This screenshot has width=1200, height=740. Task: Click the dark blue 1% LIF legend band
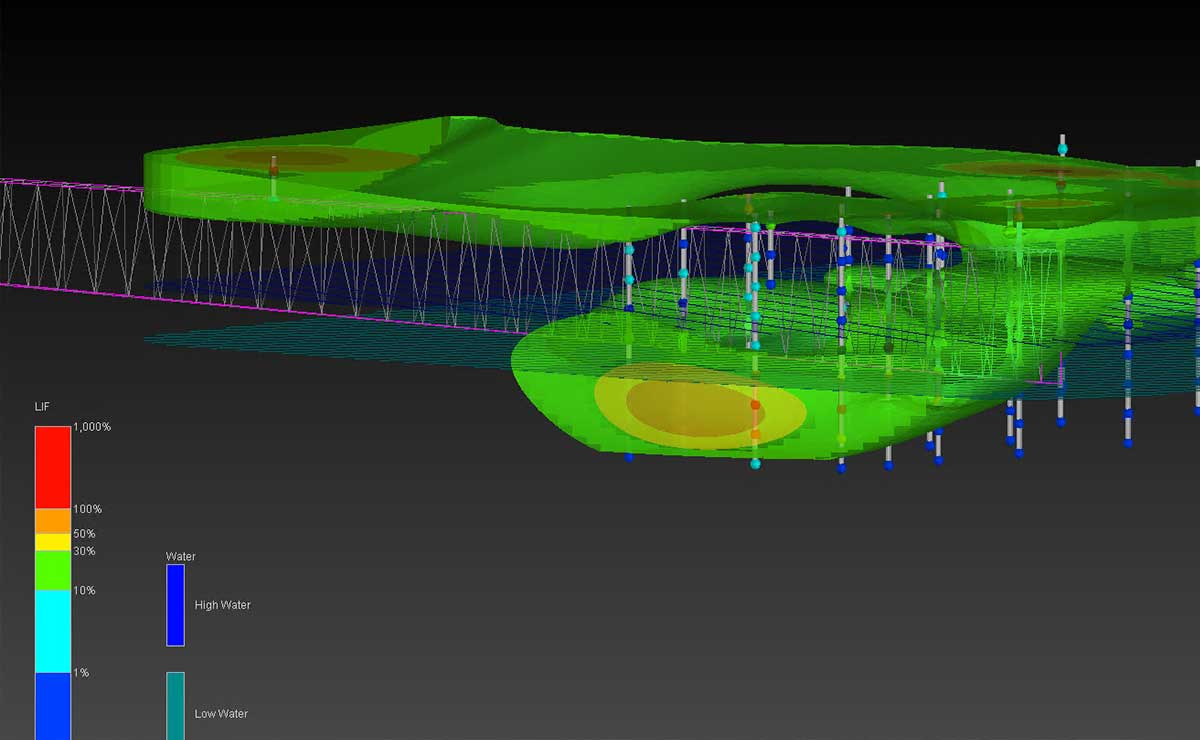point(53,706)
